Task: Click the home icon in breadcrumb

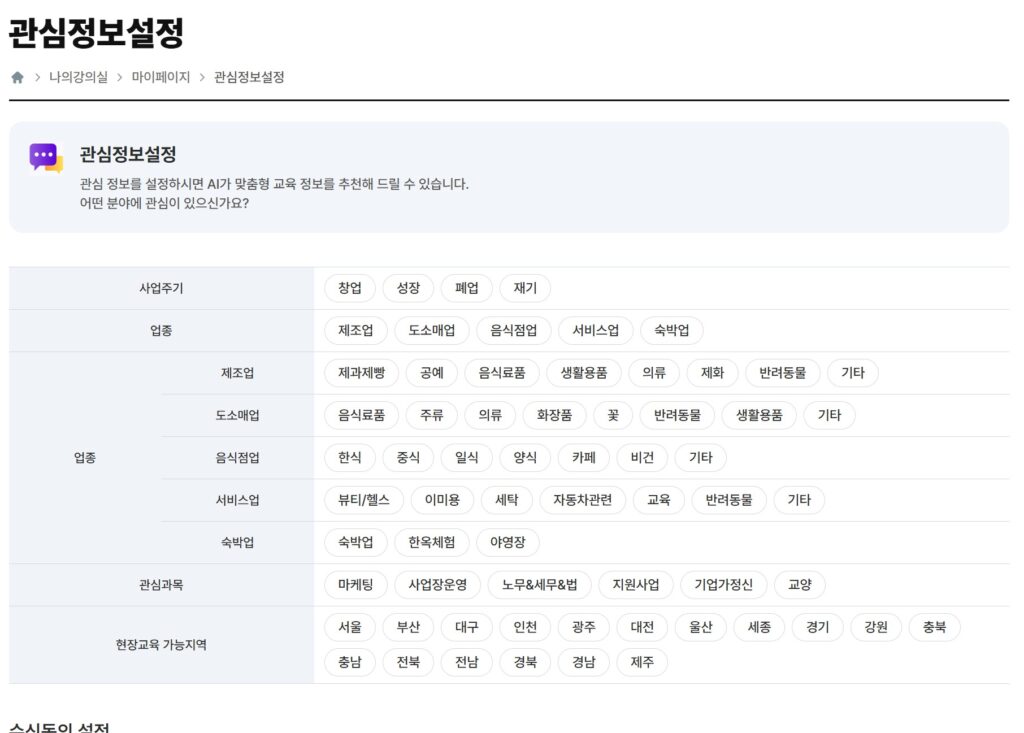Action: (18, 78)
